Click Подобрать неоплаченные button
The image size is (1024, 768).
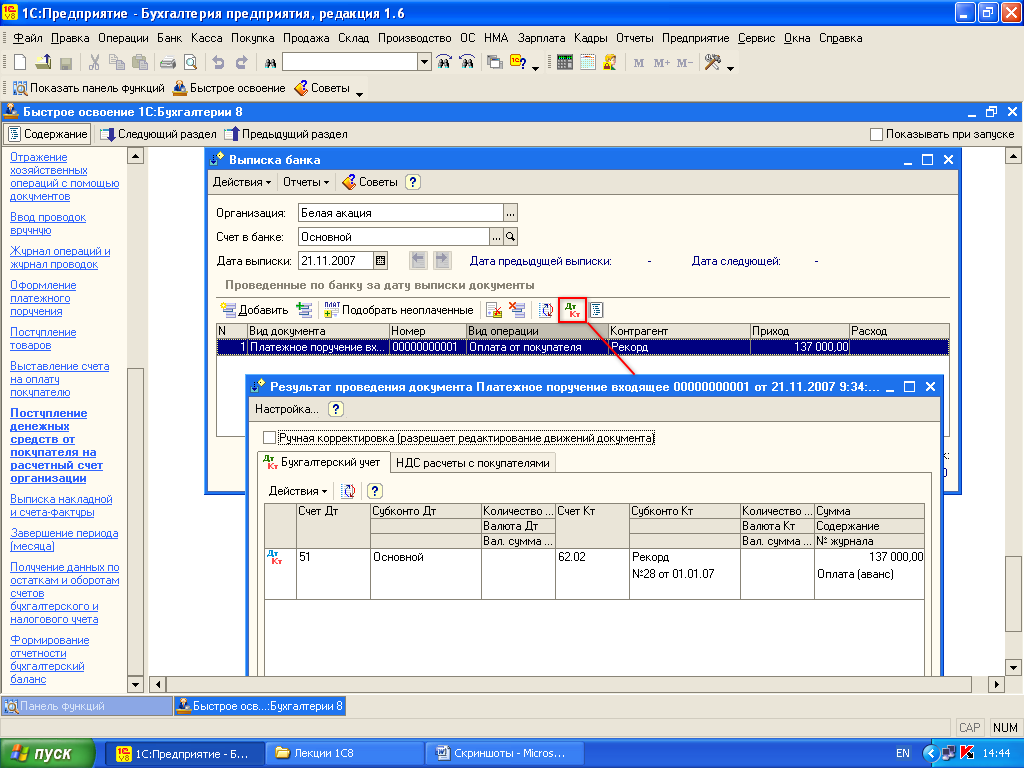click(399, 310)
